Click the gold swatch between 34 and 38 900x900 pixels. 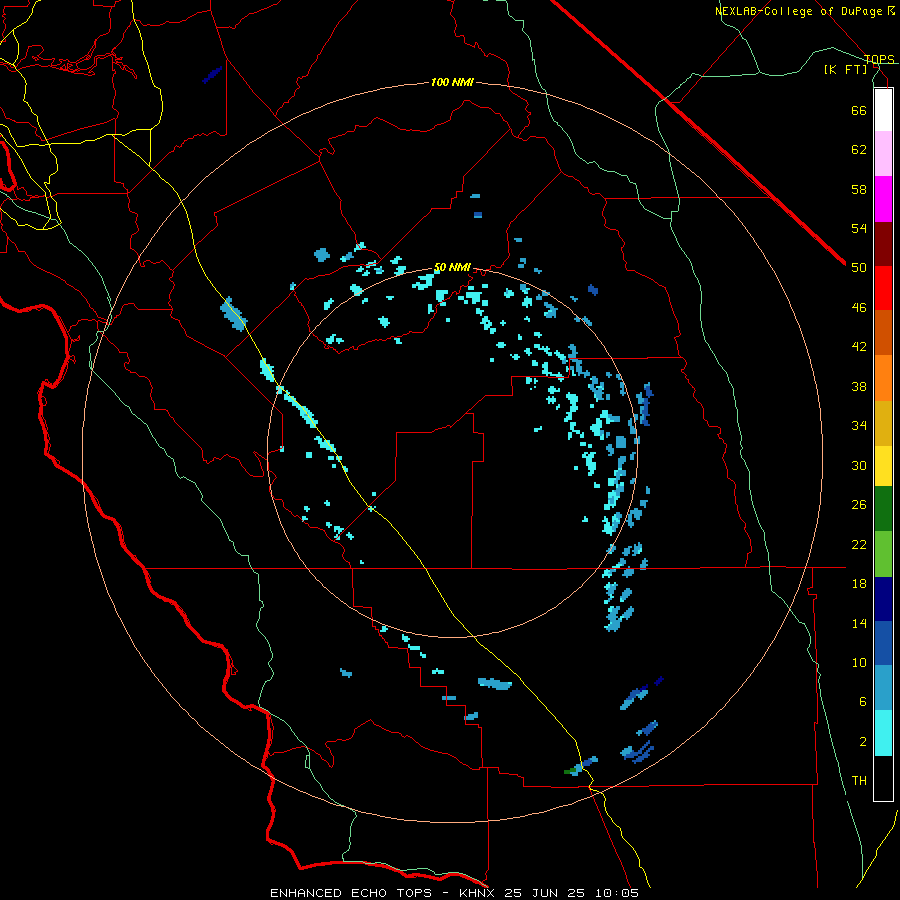click(883, 423)
